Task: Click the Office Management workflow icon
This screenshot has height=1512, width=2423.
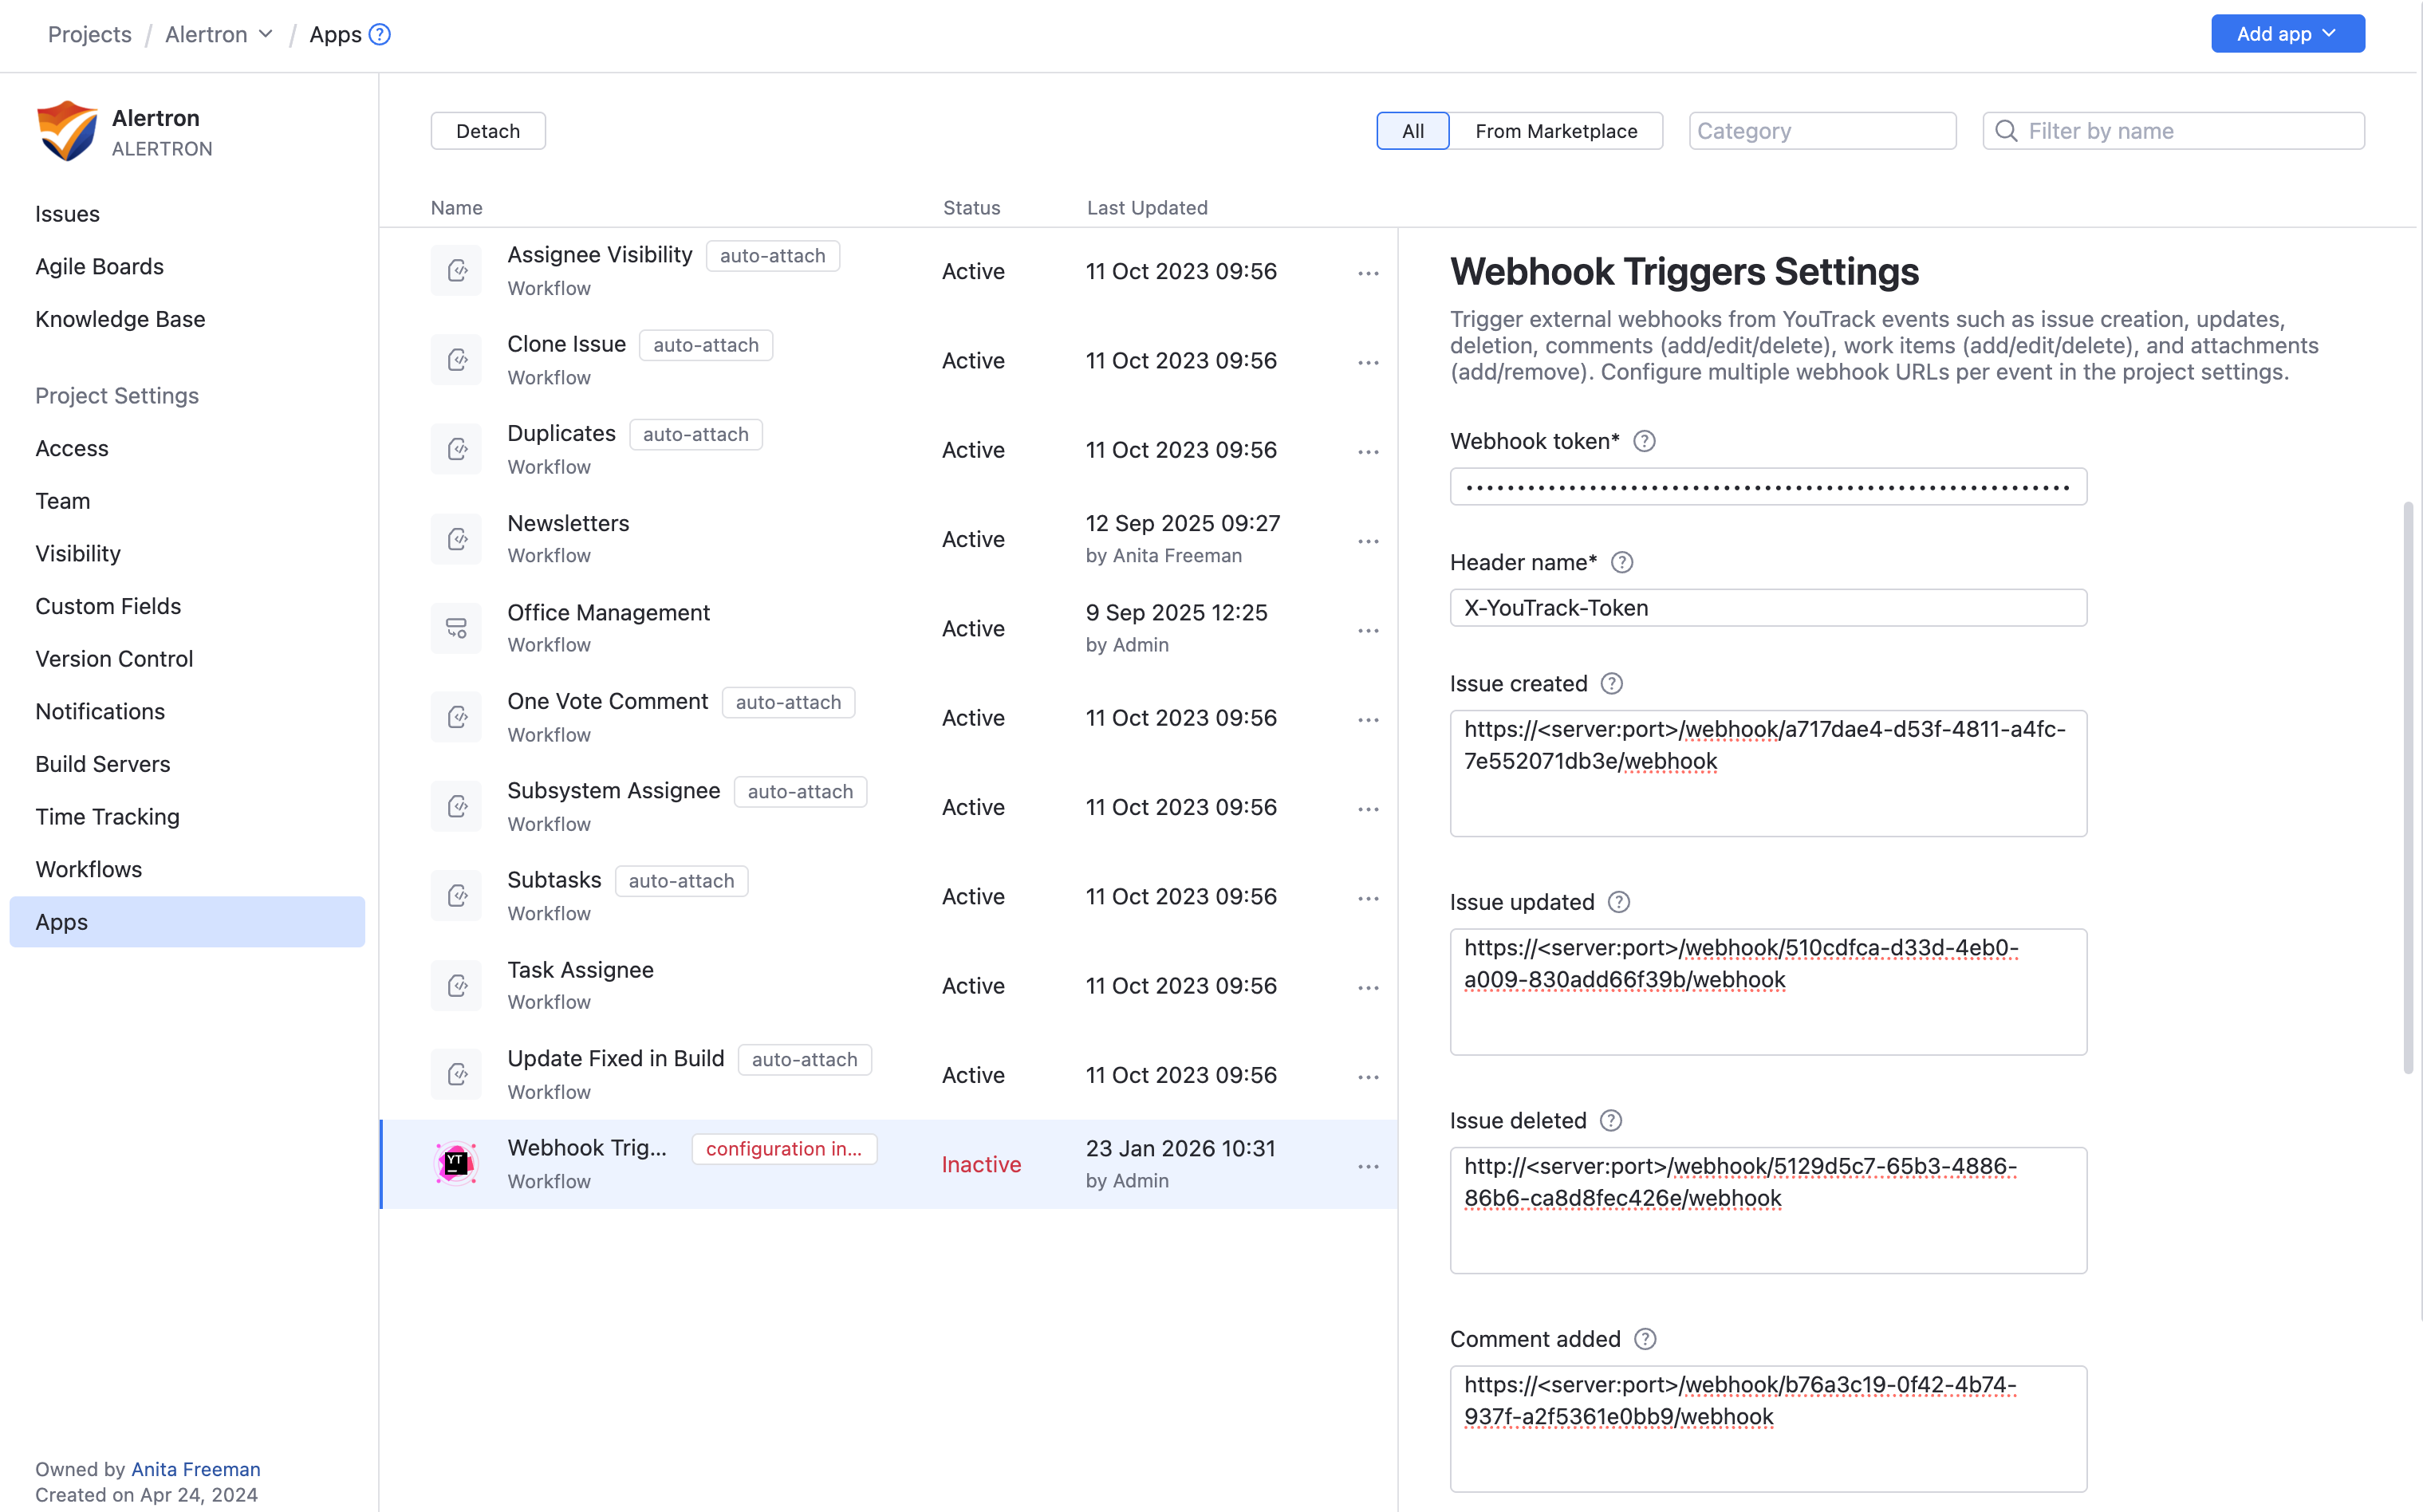Action: [456, 628]
